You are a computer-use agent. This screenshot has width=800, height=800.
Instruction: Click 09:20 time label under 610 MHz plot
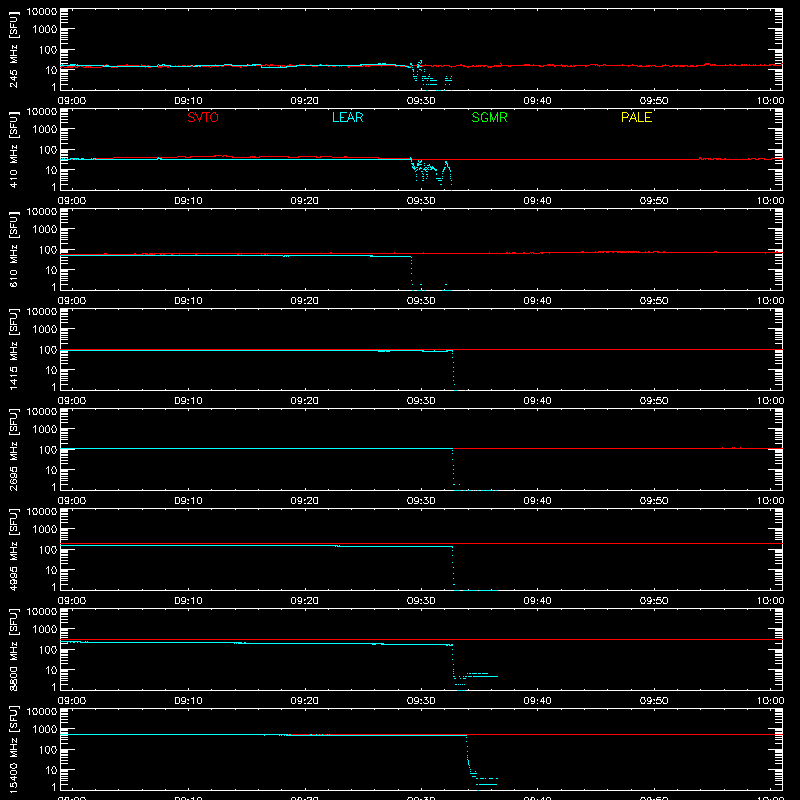(x=305, y=301)
